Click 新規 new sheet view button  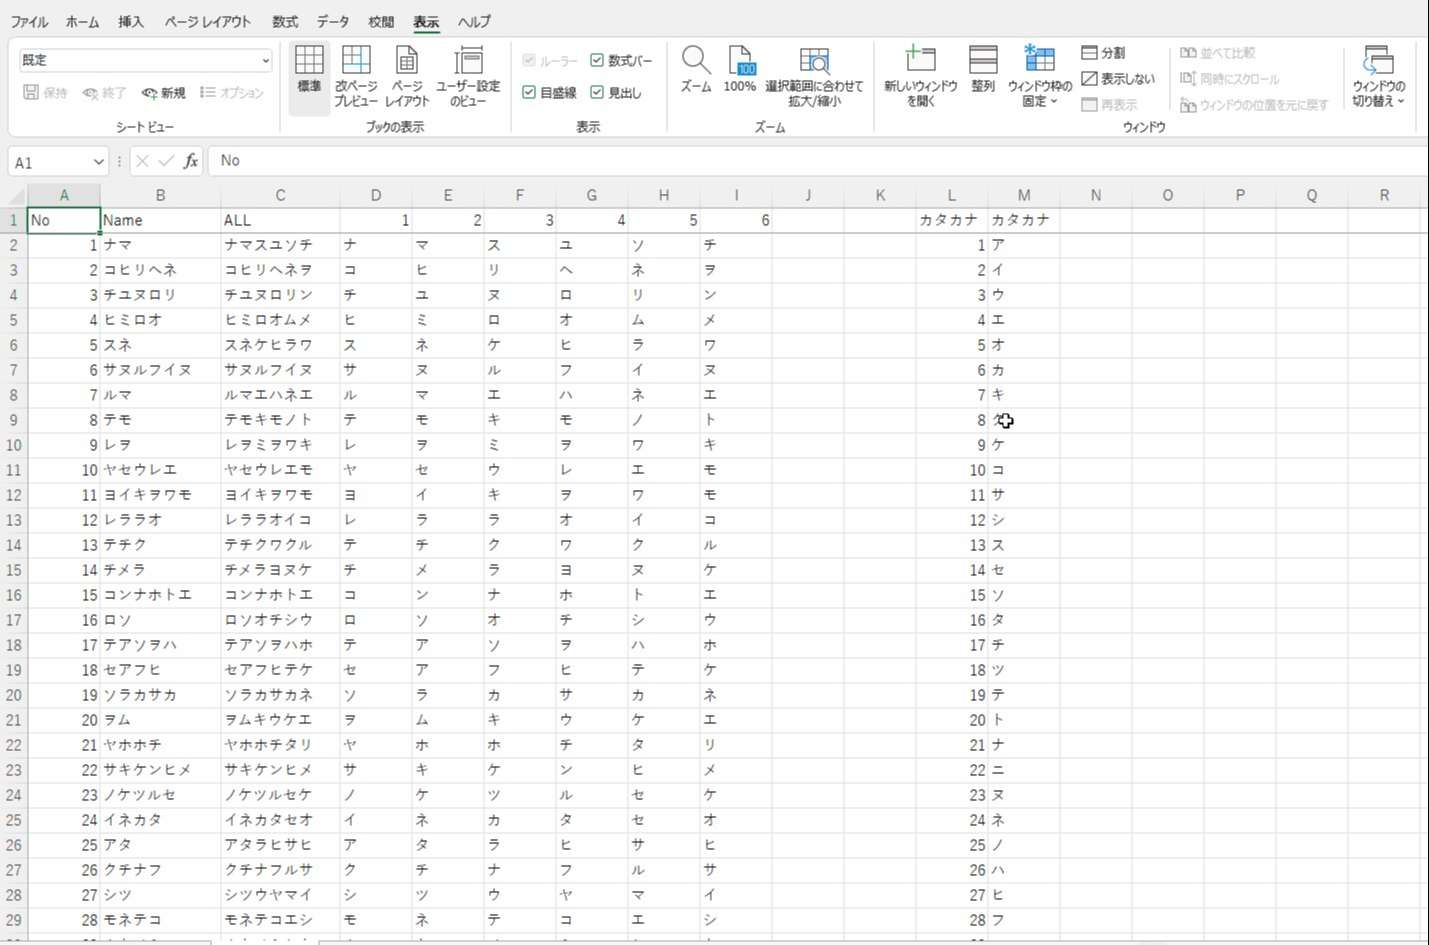click(163, 93)
